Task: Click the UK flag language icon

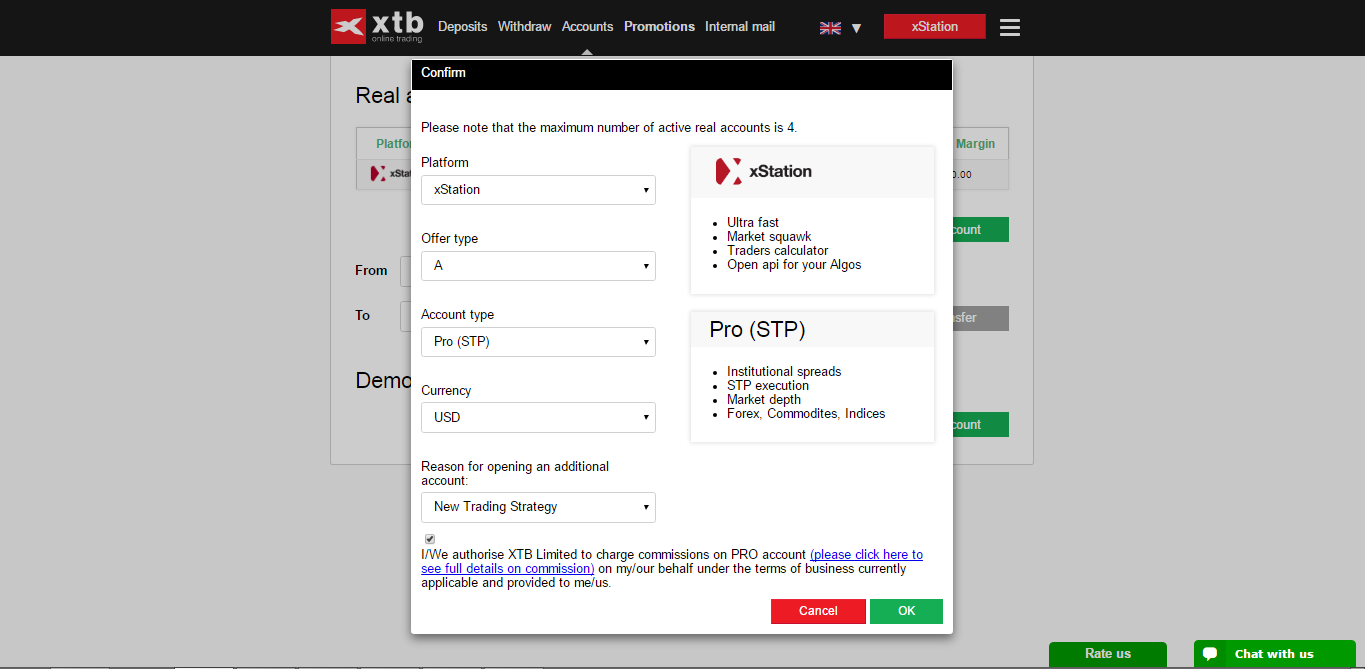Action: pos(830,28)
